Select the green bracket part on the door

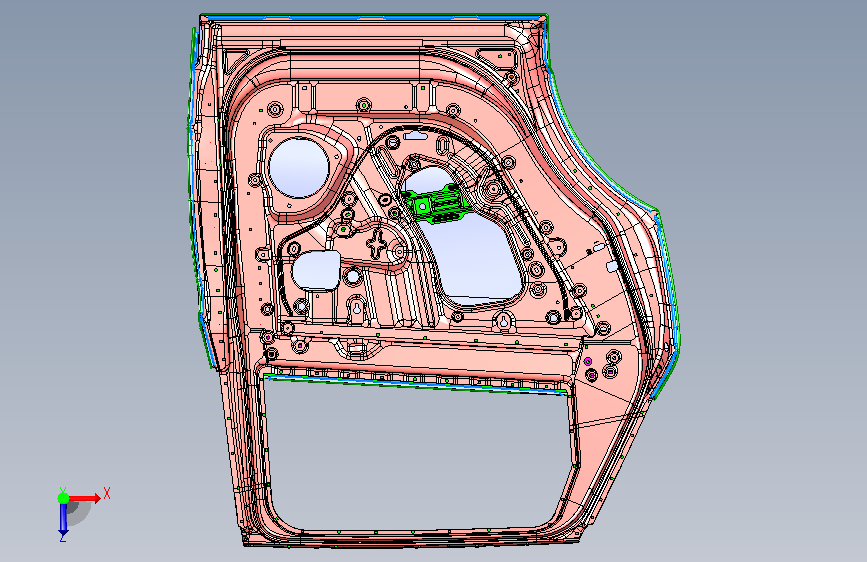(436, 204)
